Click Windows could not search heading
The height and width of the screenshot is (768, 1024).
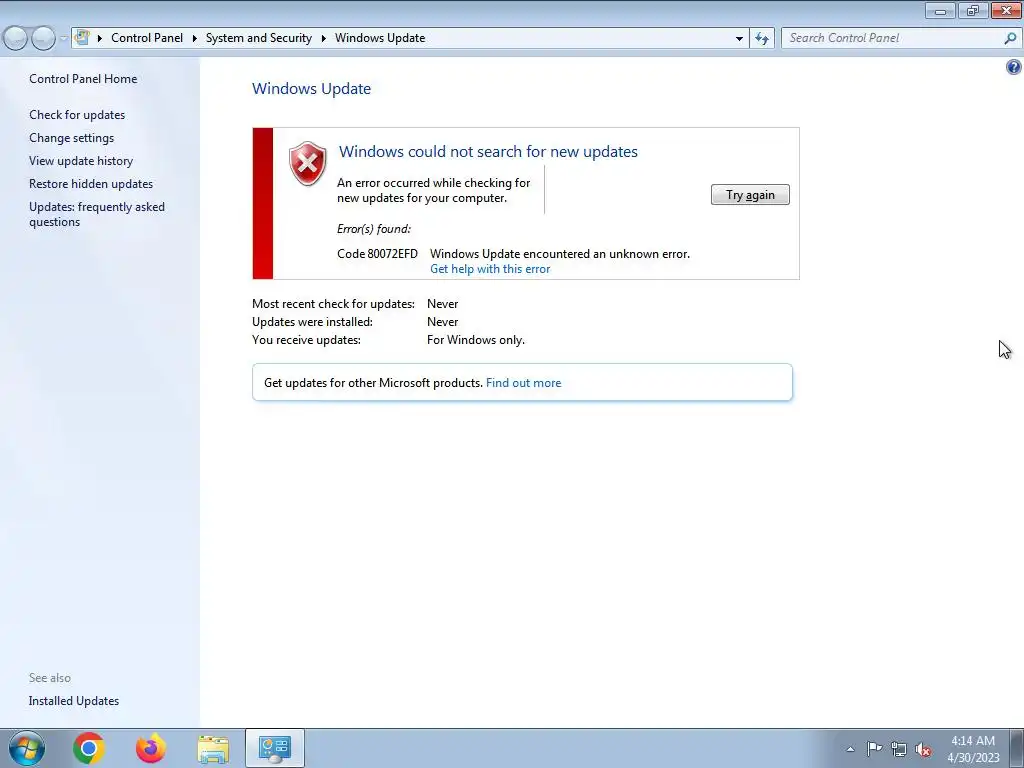click(488, 152)
